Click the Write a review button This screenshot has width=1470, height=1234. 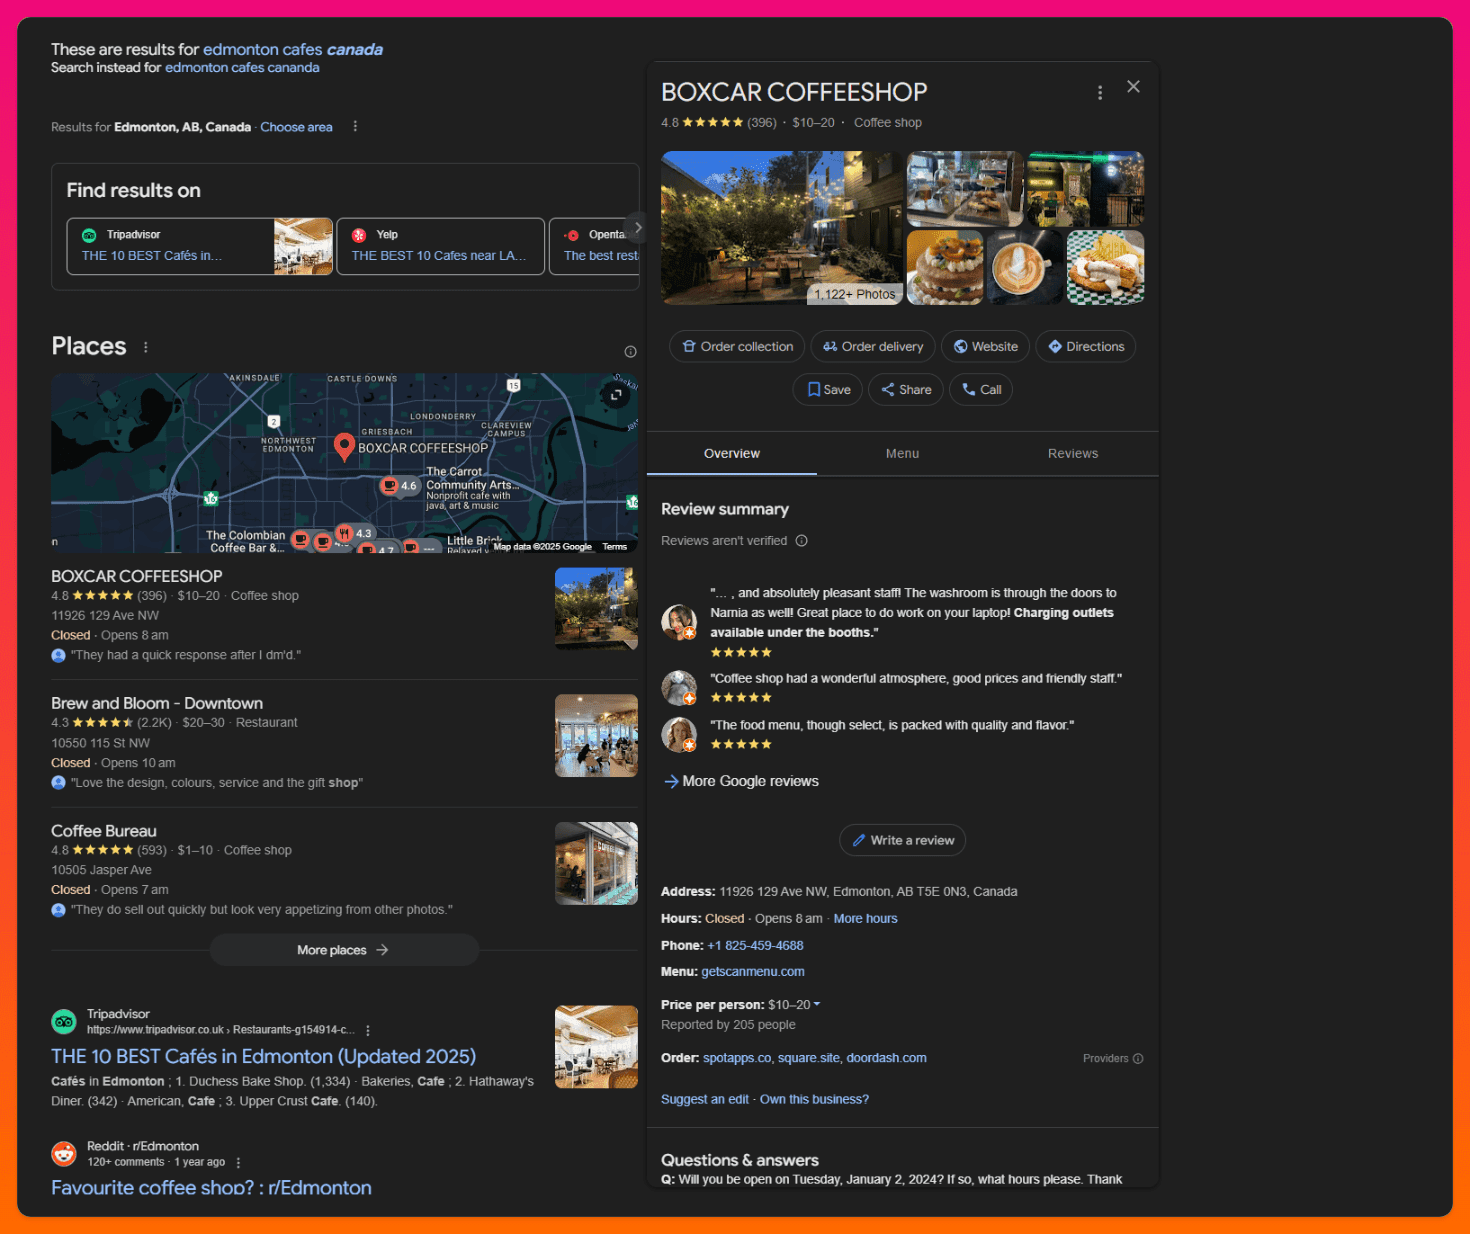(x=902, y=841)
